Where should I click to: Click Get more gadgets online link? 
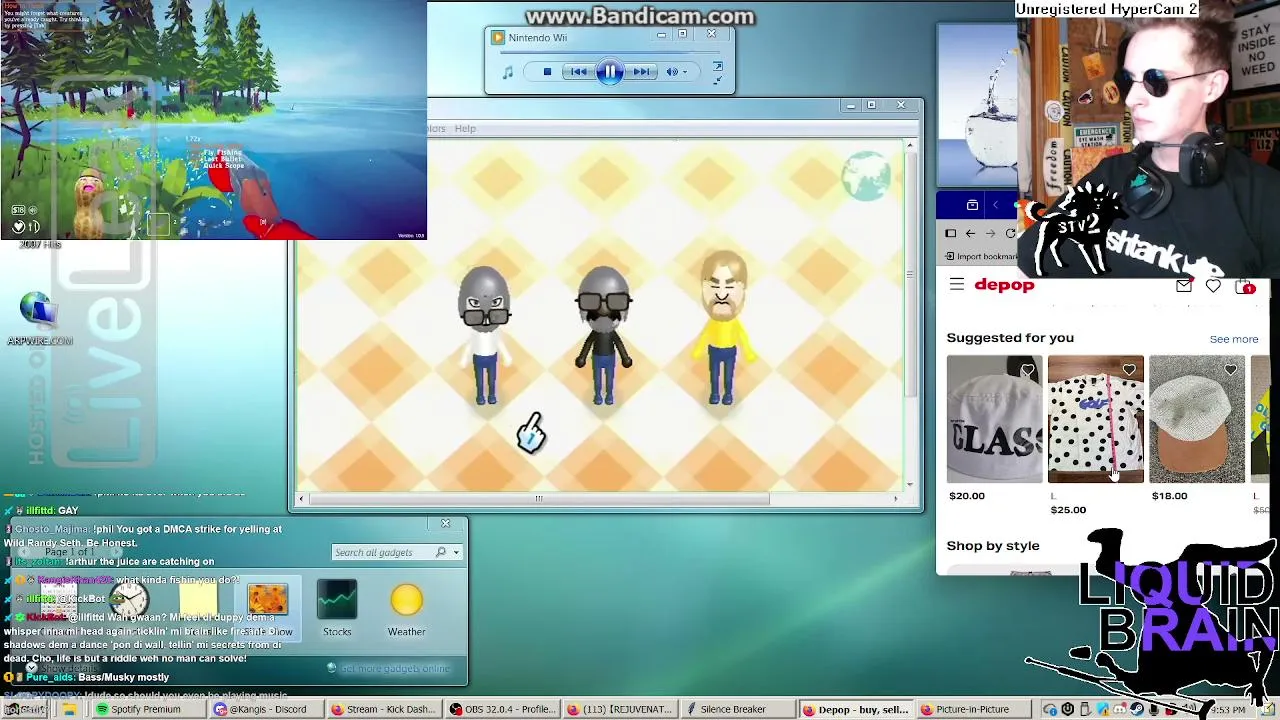click(x=396, y=668)
